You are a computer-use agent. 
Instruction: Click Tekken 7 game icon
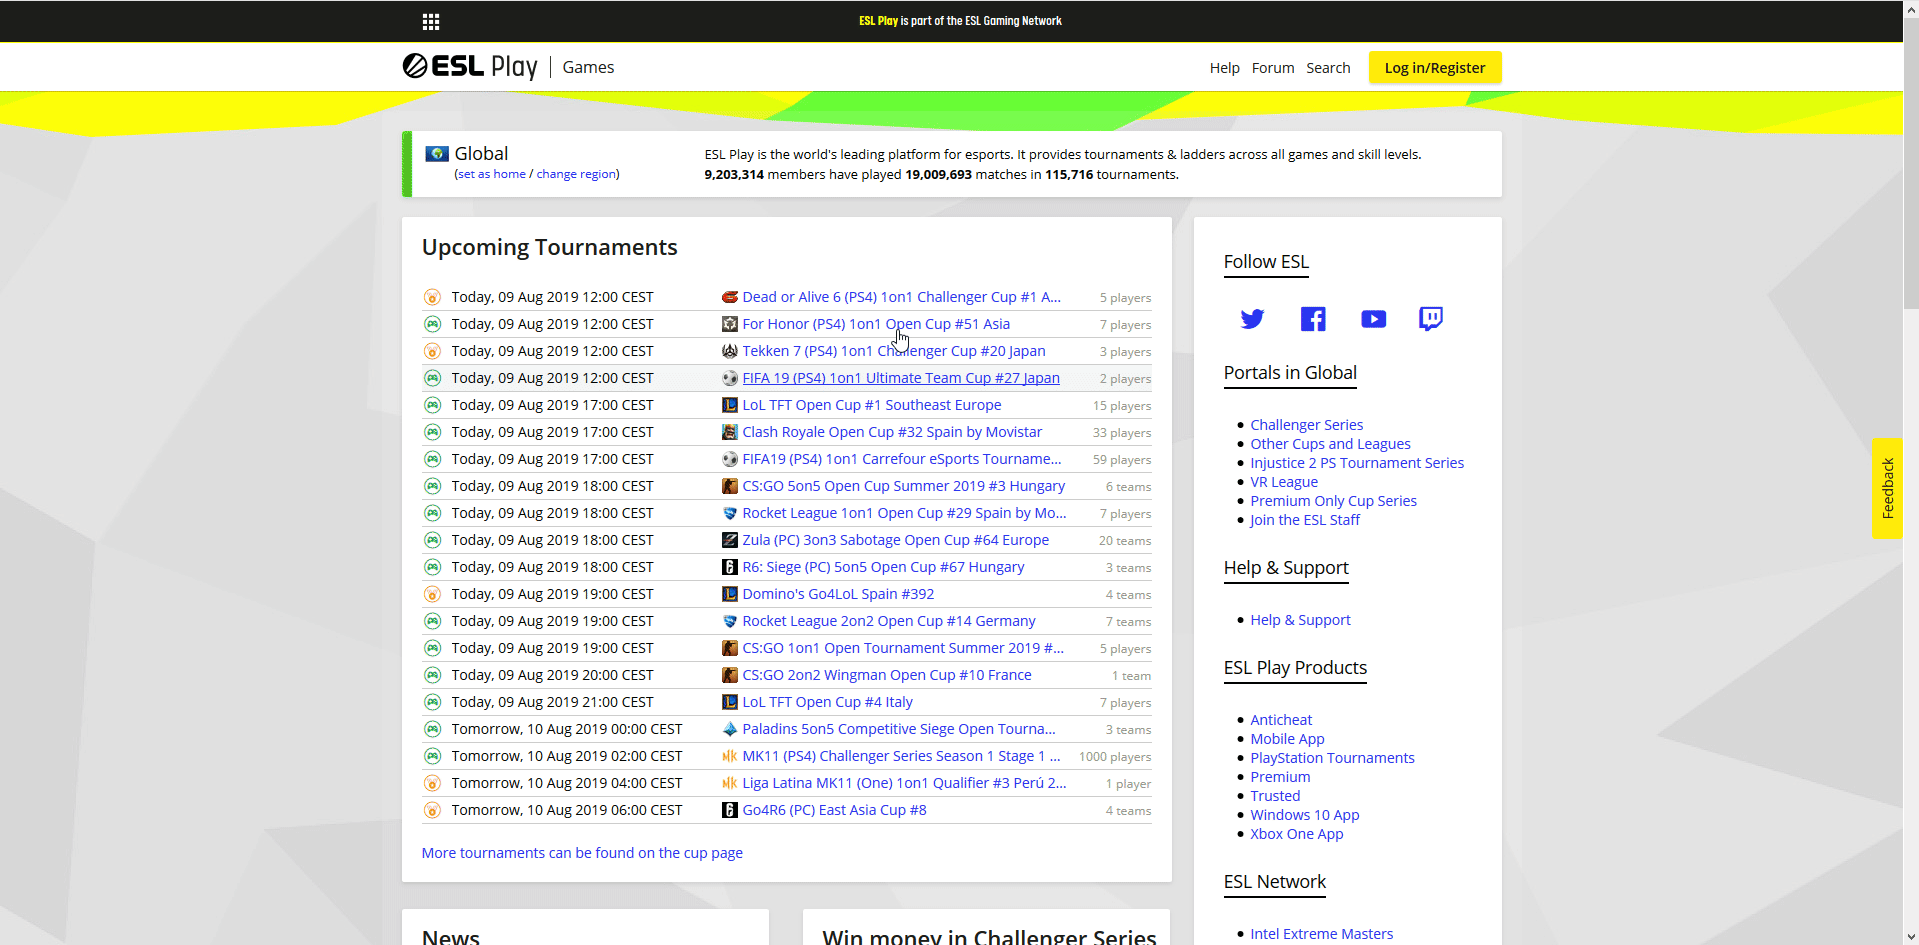point(730,351)
